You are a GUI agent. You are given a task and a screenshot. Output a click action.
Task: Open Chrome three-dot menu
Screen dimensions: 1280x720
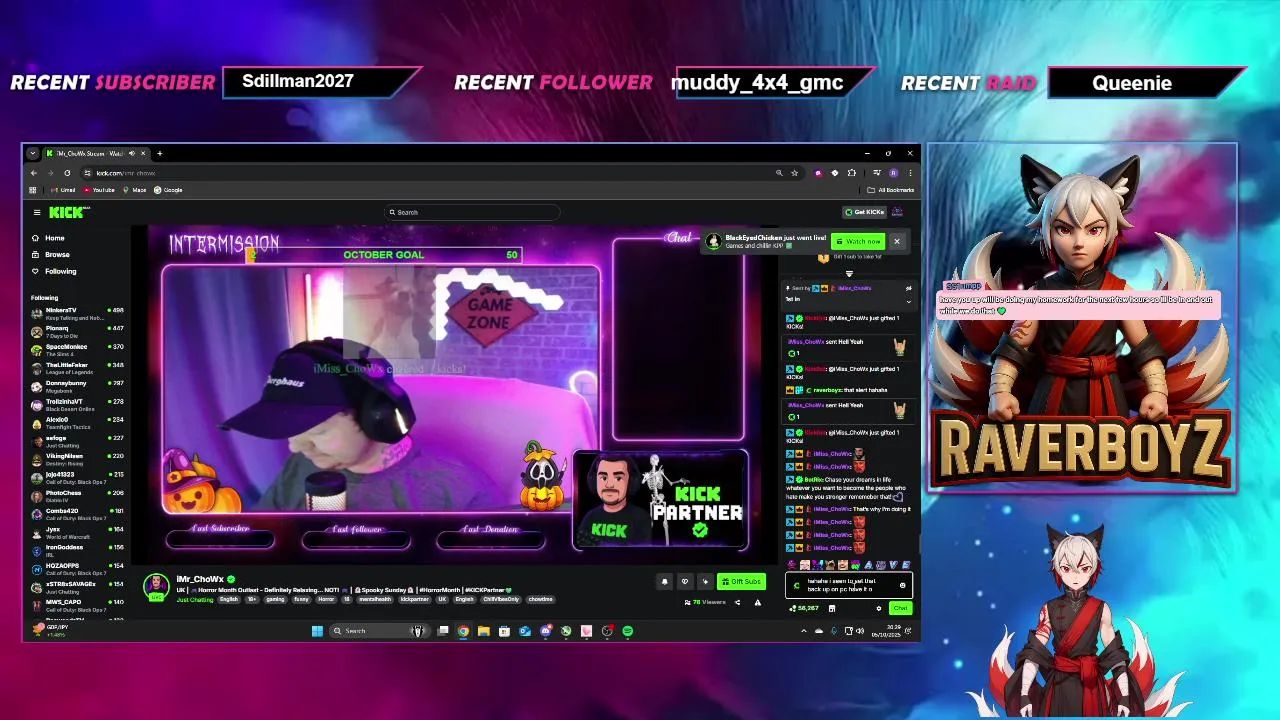[x=910, y=173]
